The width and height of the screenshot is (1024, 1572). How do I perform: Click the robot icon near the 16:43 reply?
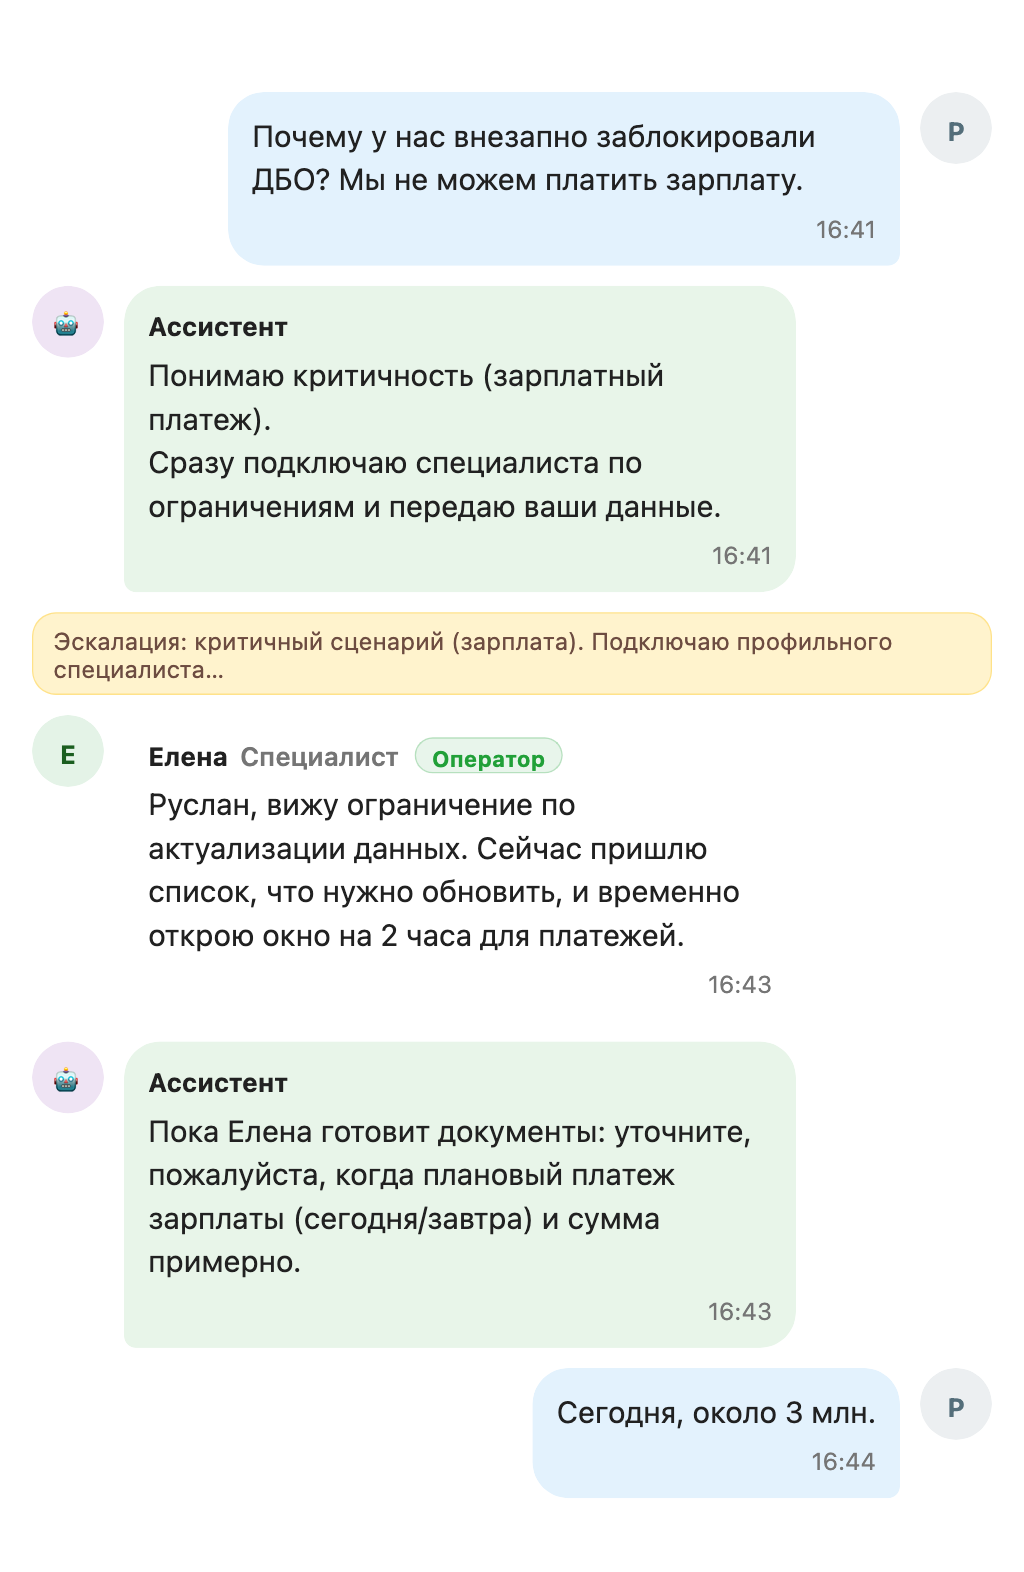(68, 1081)
